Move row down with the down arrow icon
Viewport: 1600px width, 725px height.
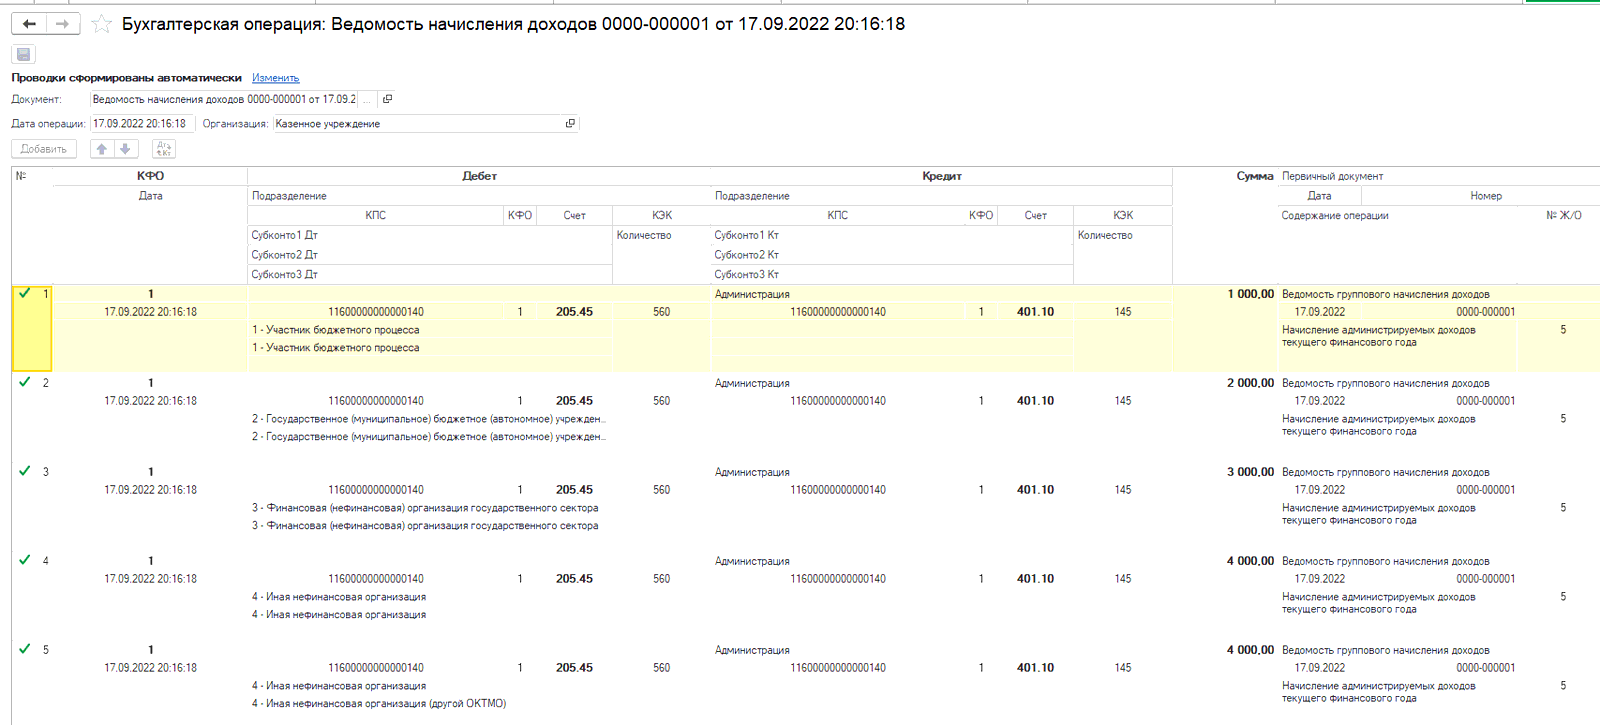click(x=125, y=149)
